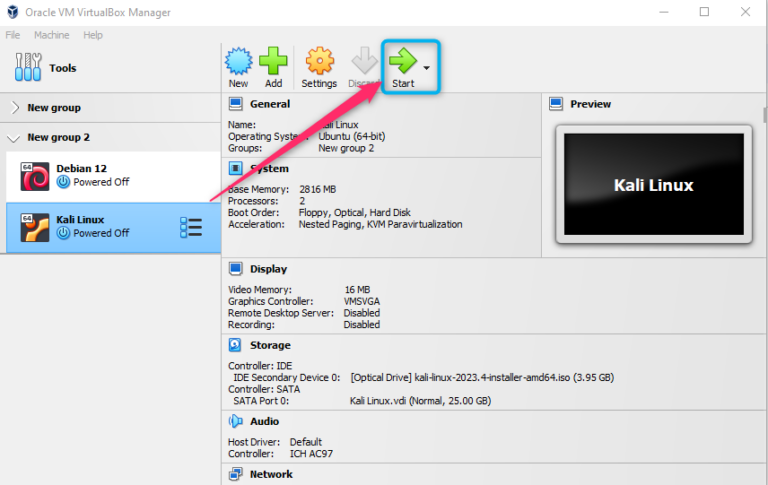The width and height of the screenshot is (768, 485).
Task: Click the Audio section header
Action: click(x=264, y=422)
